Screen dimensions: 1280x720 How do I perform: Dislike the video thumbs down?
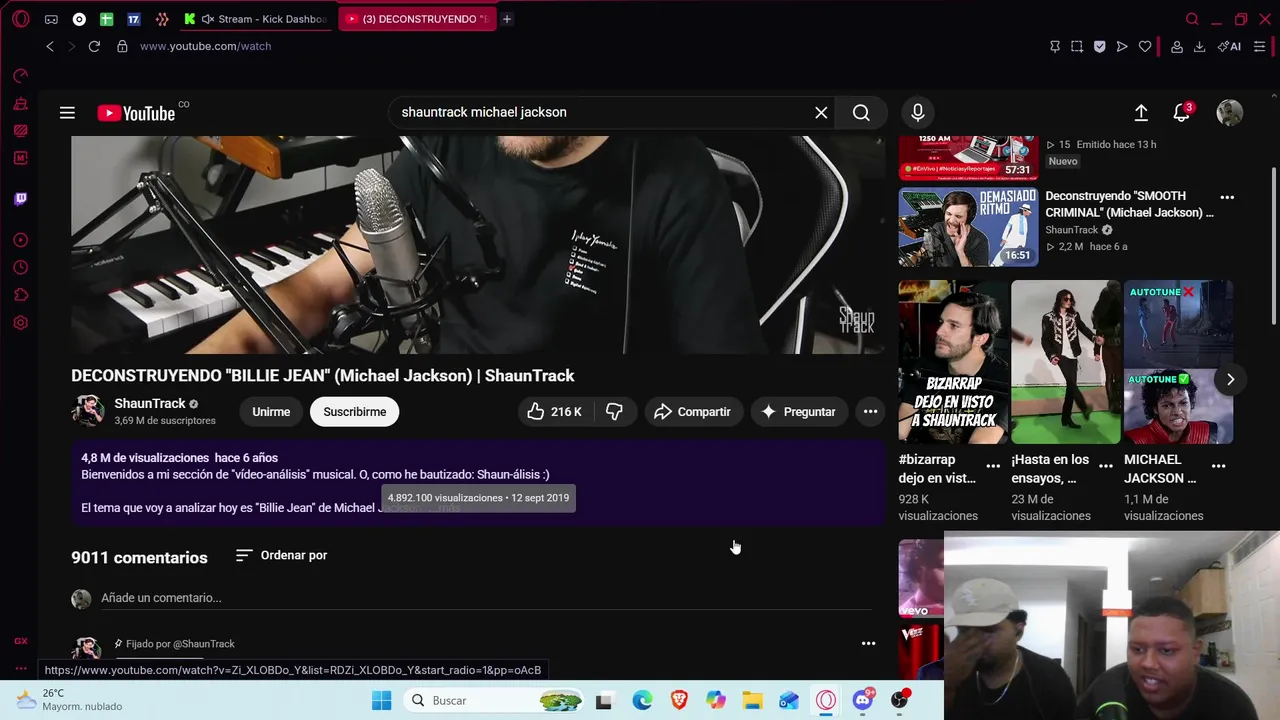point(615,412)
